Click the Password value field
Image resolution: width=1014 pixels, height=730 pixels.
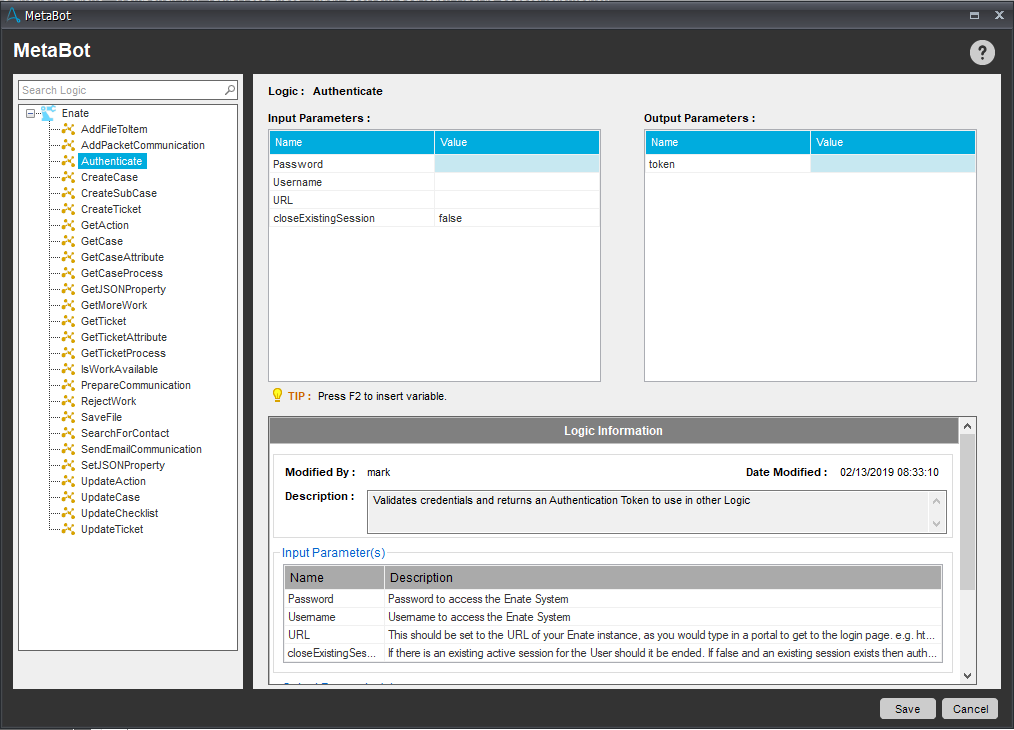pos(516,164)
